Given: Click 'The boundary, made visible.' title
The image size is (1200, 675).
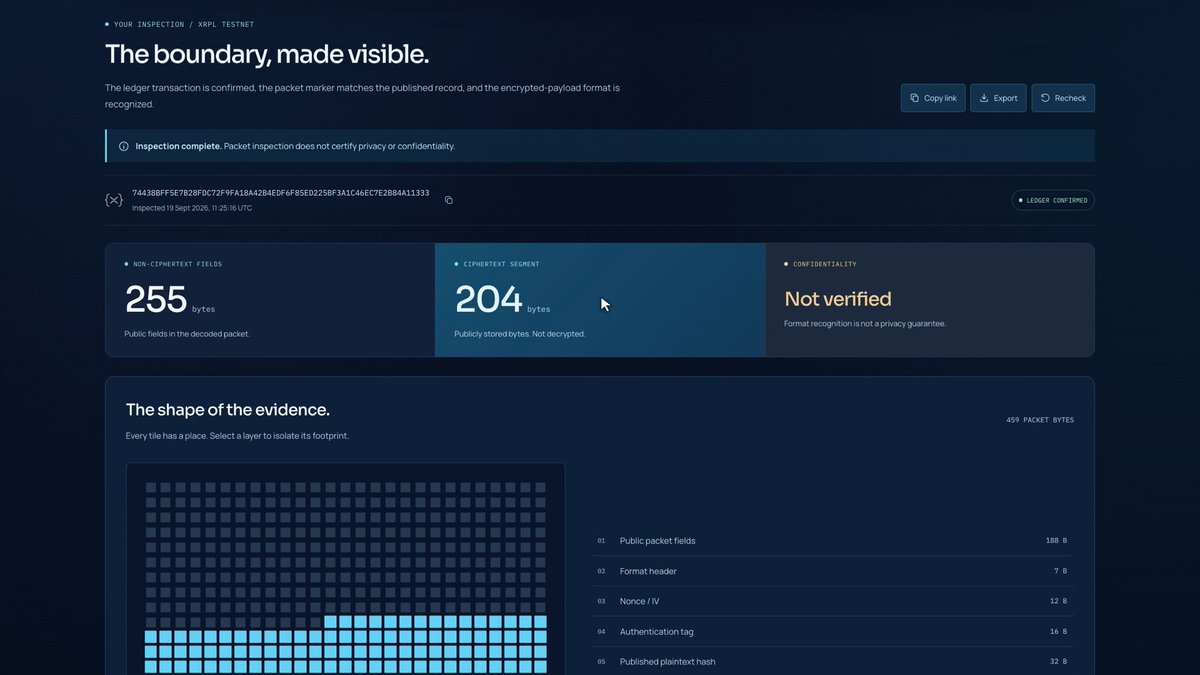Looking at the screenshot, I should [267, 54].
